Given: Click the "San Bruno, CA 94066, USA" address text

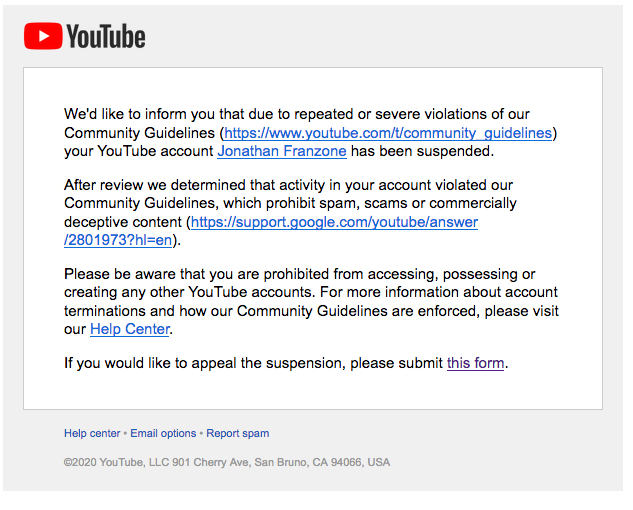Looking at the screenshot, I should click(x=322, y=462).
